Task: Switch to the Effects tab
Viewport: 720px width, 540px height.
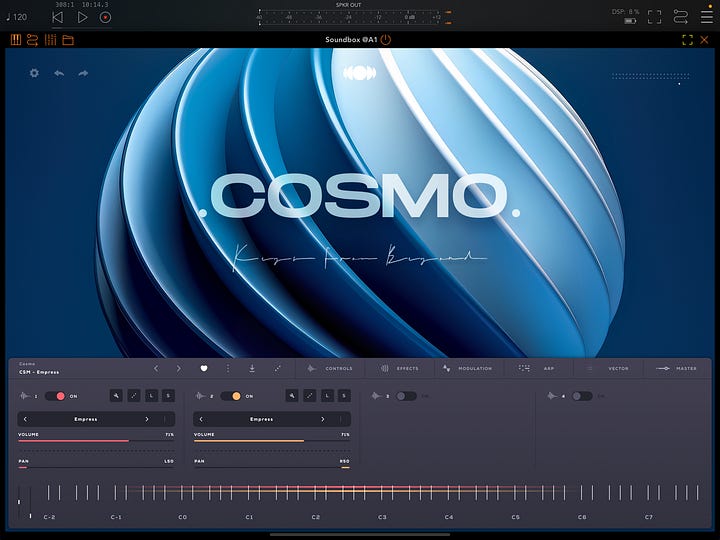Action: (x=399, y=368)
